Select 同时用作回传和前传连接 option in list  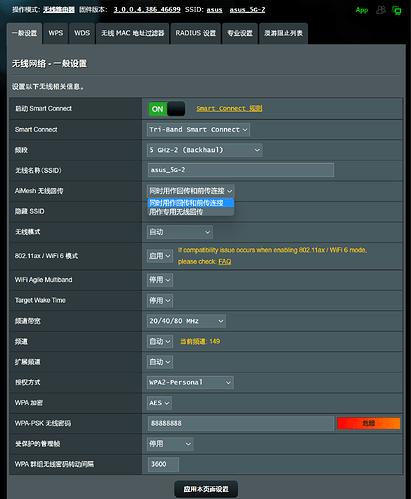191,203
